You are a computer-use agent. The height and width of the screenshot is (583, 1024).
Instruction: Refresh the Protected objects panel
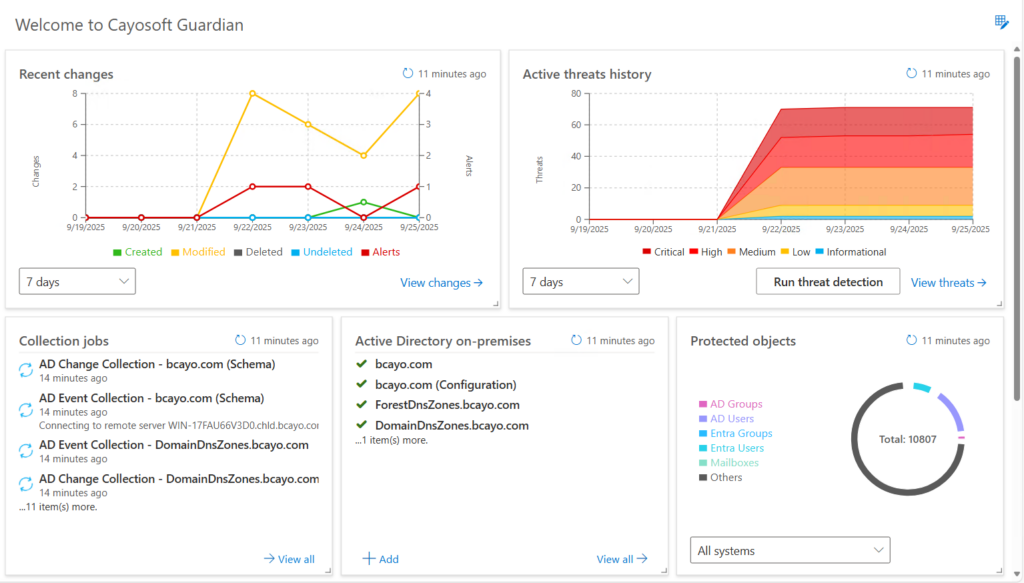(912, 340)
